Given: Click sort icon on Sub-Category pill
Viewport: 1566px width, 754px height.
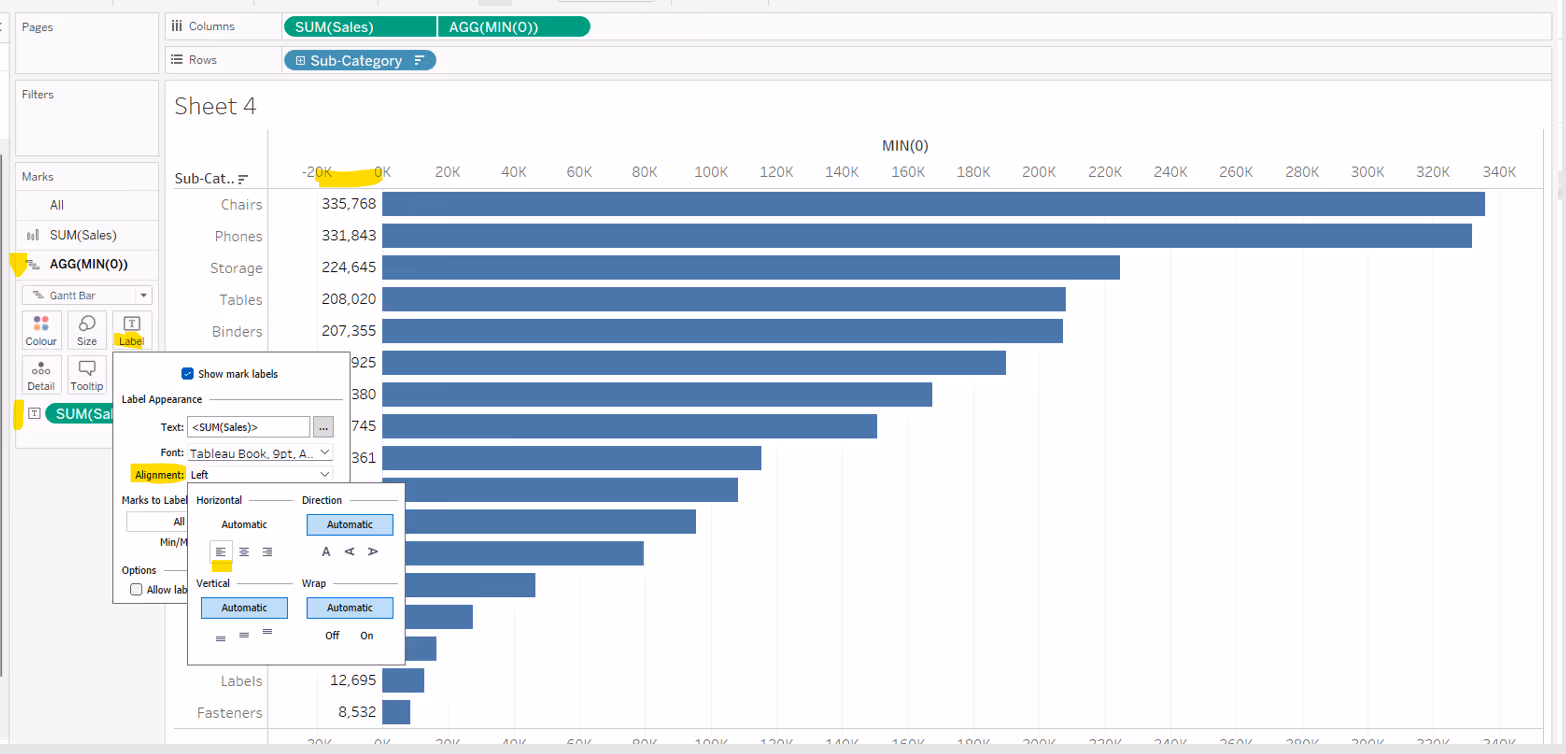Looking at the screenshot, I should (x=419, y=61).
